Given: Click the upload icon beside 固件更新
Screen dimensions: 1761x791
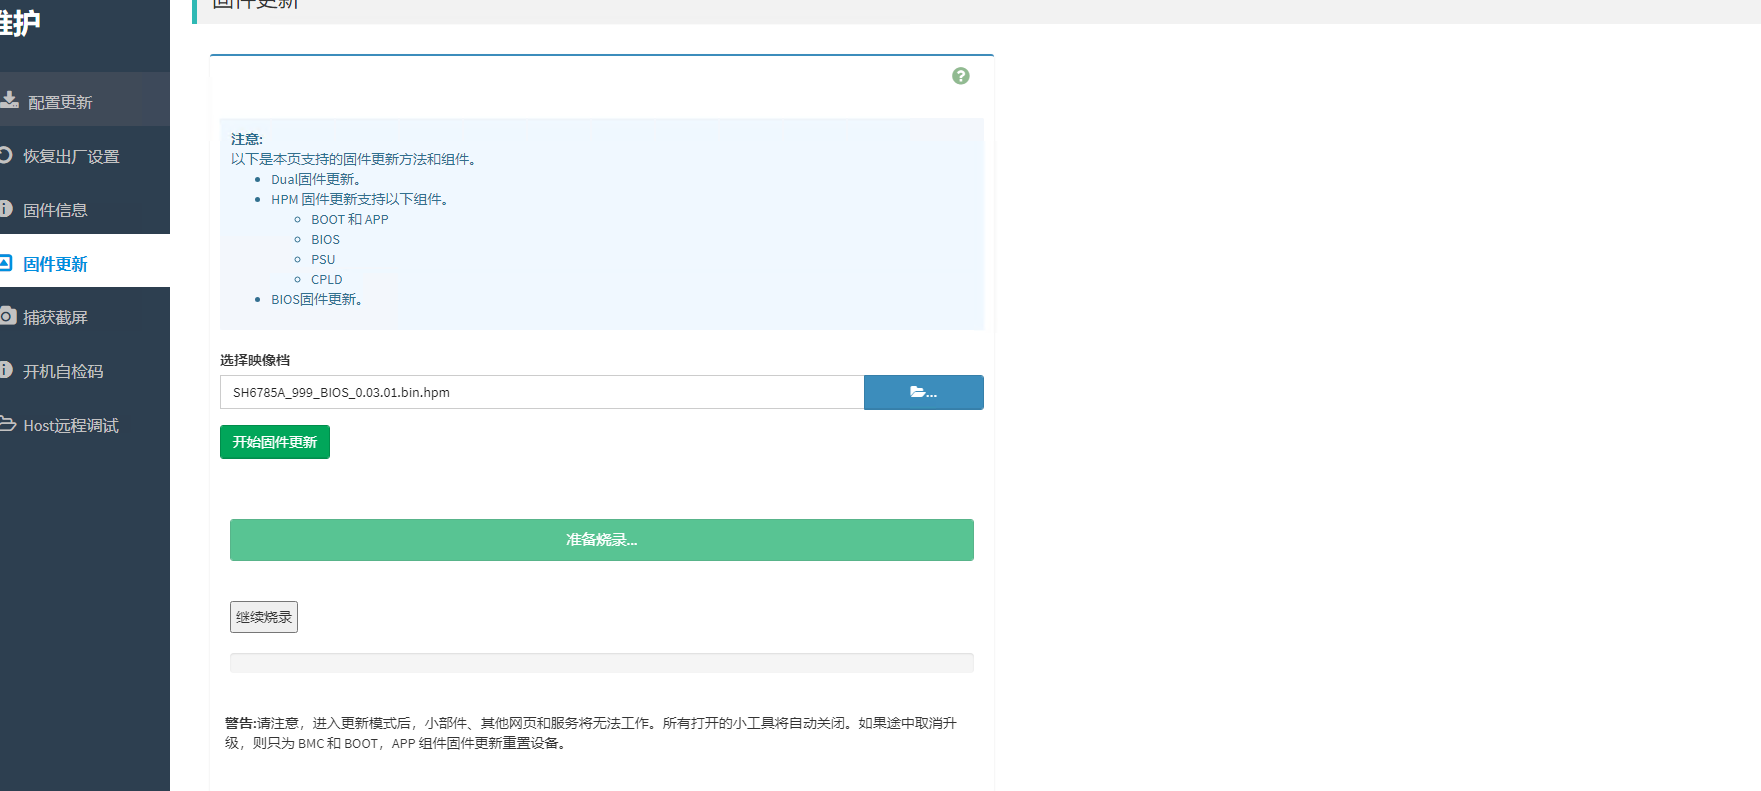Looking at the screenshot, I should click(6, 263).
